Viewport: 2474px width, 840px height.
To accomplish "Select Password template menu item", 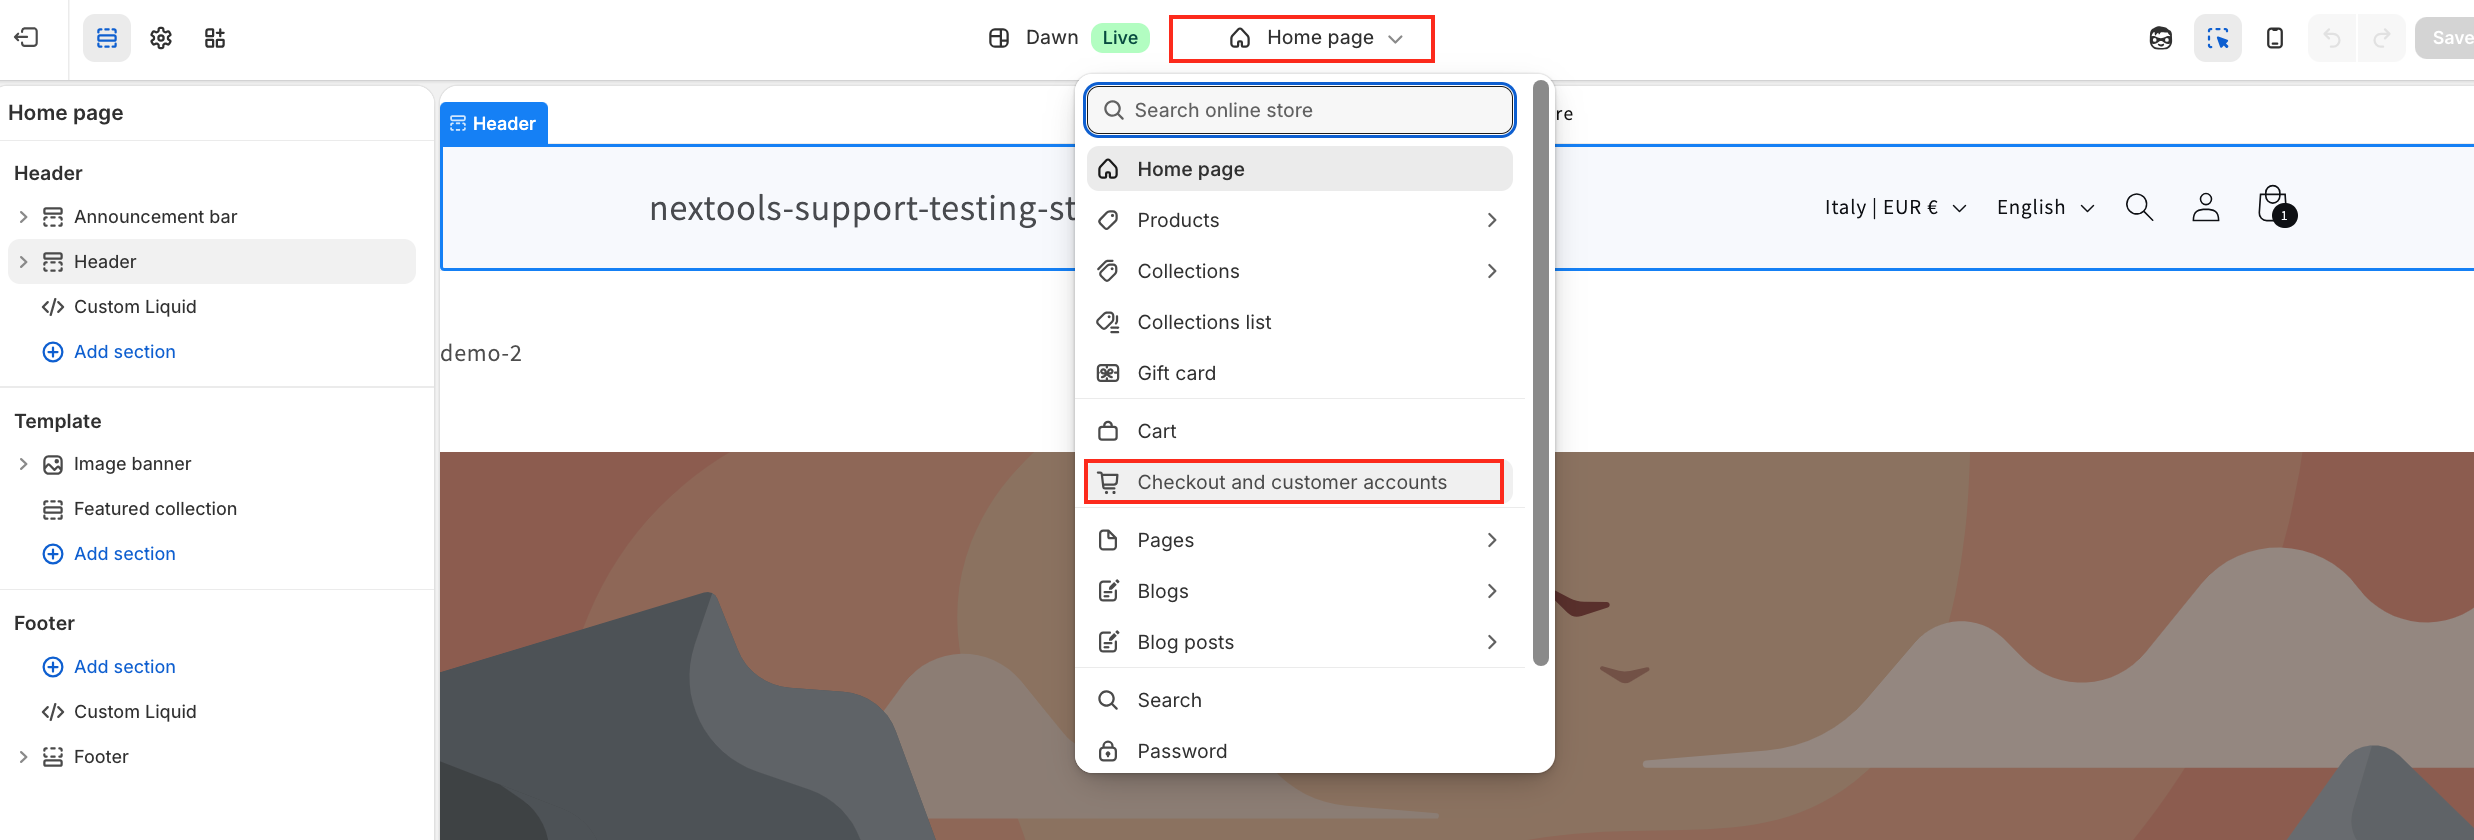I will click(1300, 751).
